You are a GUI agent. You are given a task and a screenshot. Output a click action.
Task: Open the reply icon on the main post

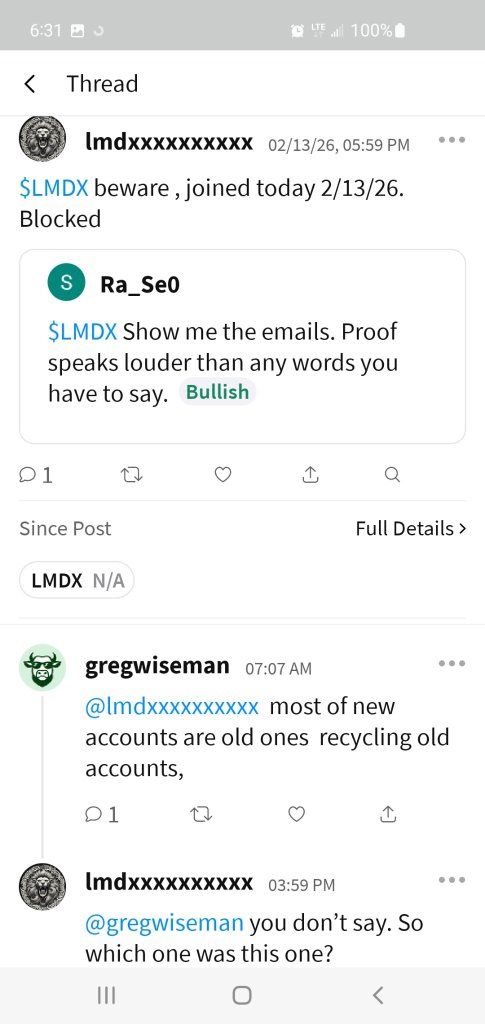coord(36,475)
